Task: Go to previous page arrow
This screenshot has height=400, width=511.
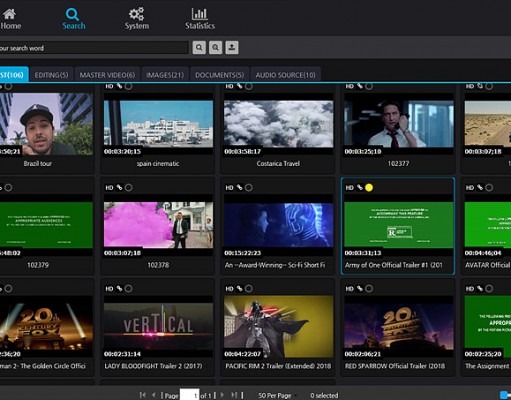Action: click(154, 395)
